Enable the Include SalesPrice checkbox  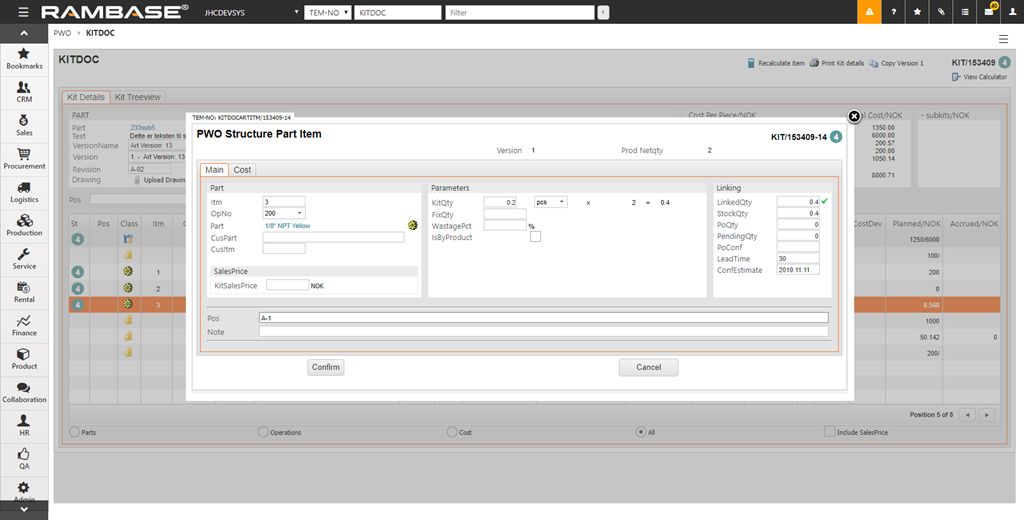pyautogui.click(x=829, y=432)
